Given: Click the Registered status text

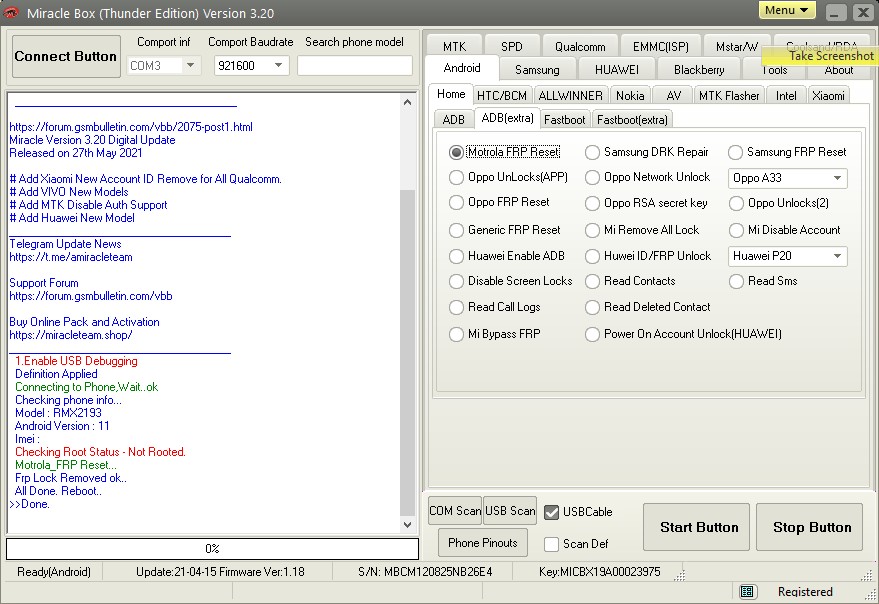Looking at the screenshot, I should pos(805,592).
